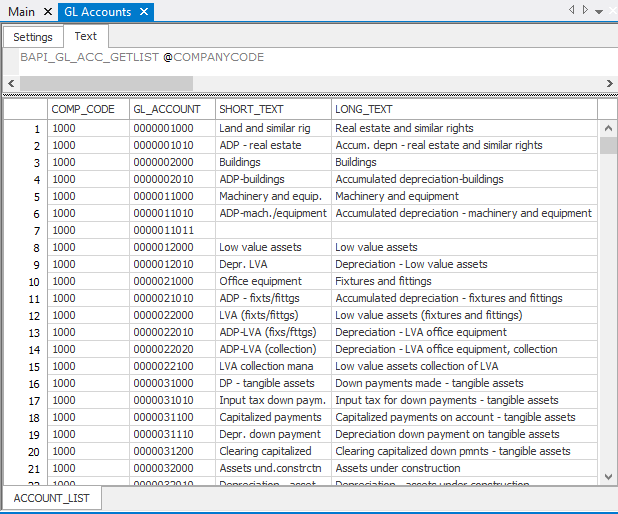Select row header number 7
Viewport: 618px width, 514px height.
[26, 231]
